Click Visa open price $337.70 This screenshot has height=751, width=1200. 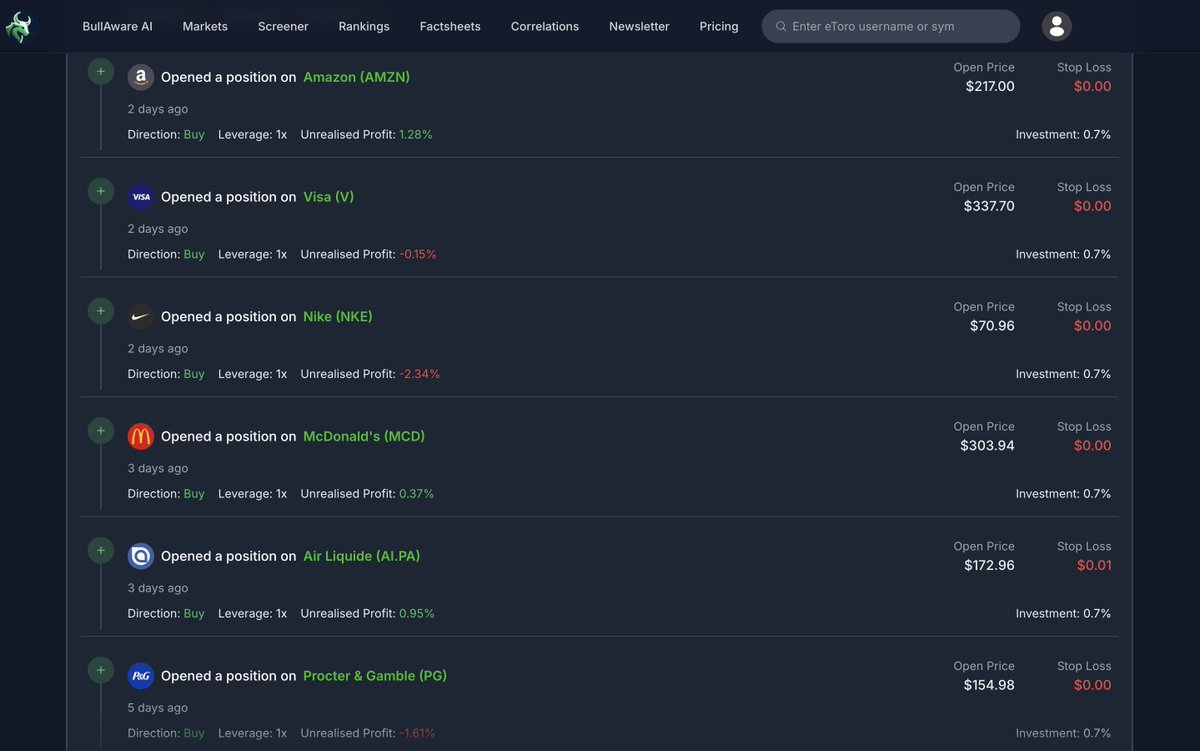click(x=989, y=206)
